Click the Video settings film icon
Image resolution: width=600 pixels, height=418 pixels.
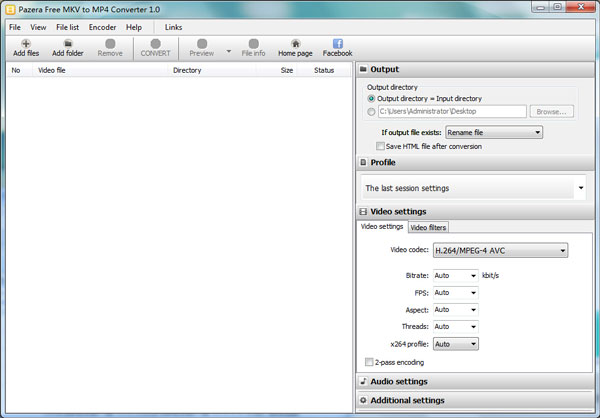pos(363,212)
